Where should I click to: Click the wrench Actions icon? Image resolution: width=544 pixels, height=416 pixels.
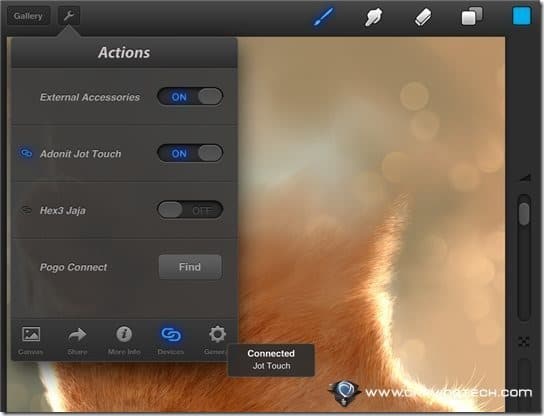click(69, 16)
